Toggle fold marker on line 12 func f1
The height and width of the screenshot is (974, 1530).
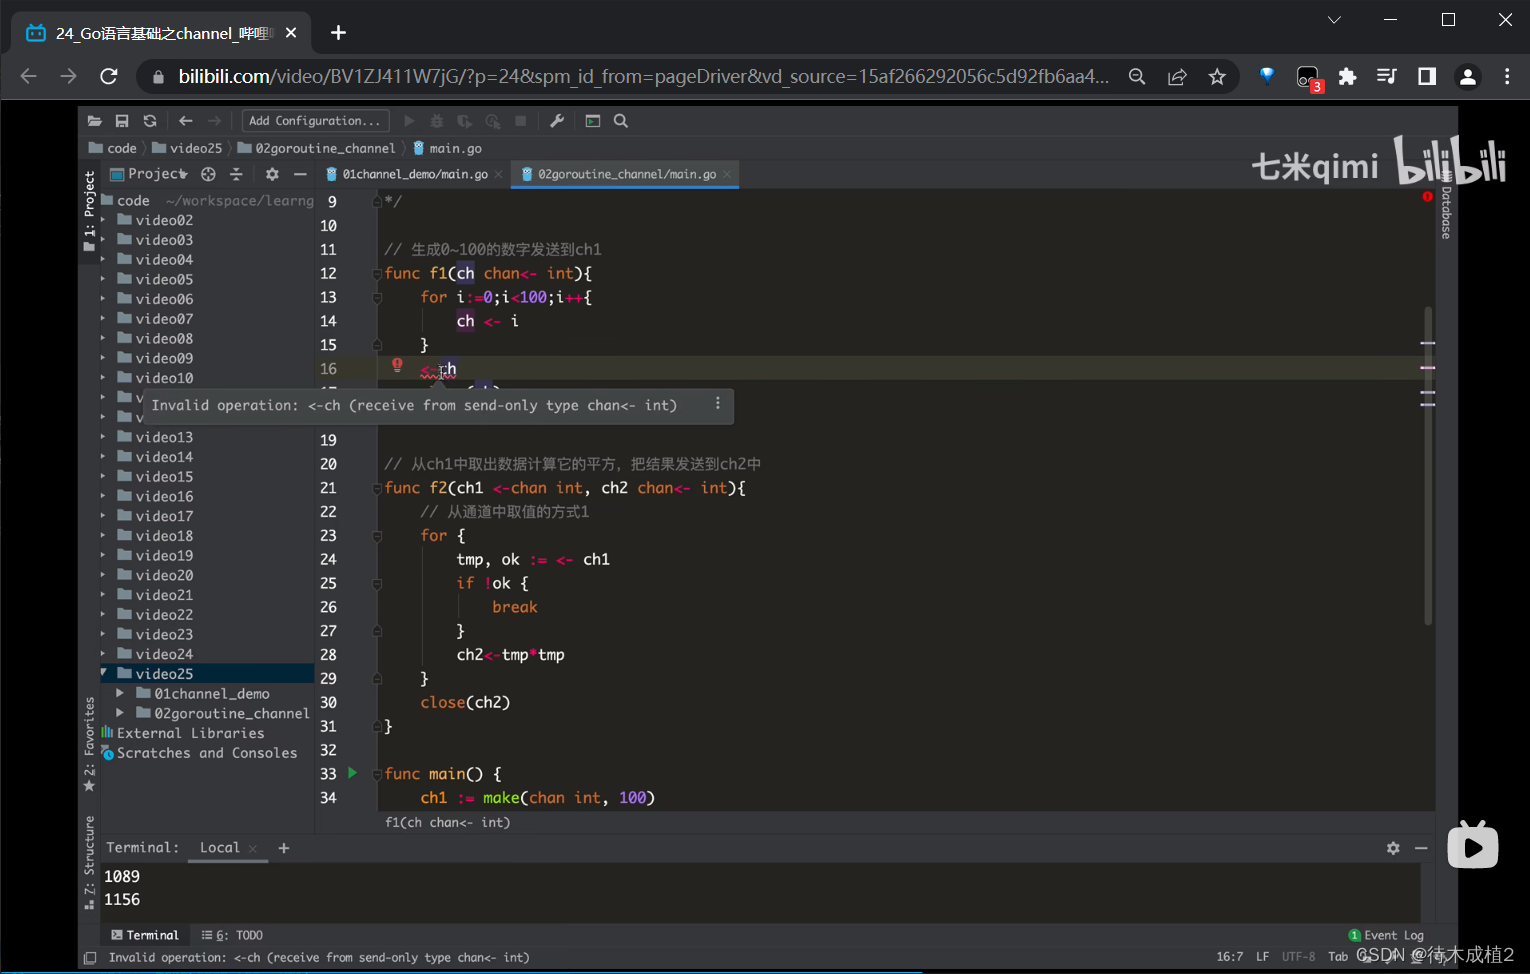377,274
